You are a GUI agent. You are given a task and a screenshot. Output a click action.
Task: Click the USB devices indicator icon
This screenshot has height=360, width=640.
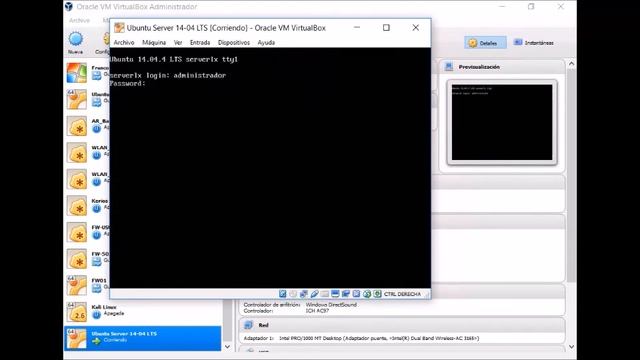pos(314,293)
